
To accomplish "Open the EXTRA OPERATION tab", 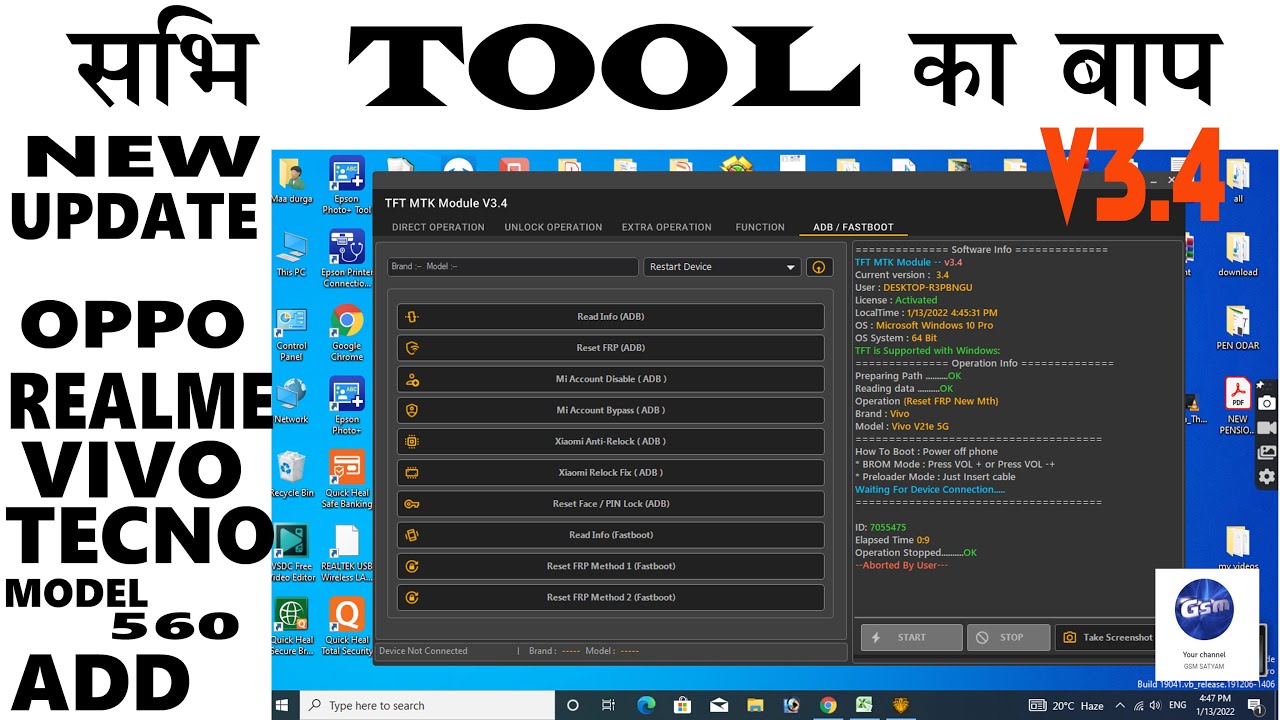I will coord(667,227).
